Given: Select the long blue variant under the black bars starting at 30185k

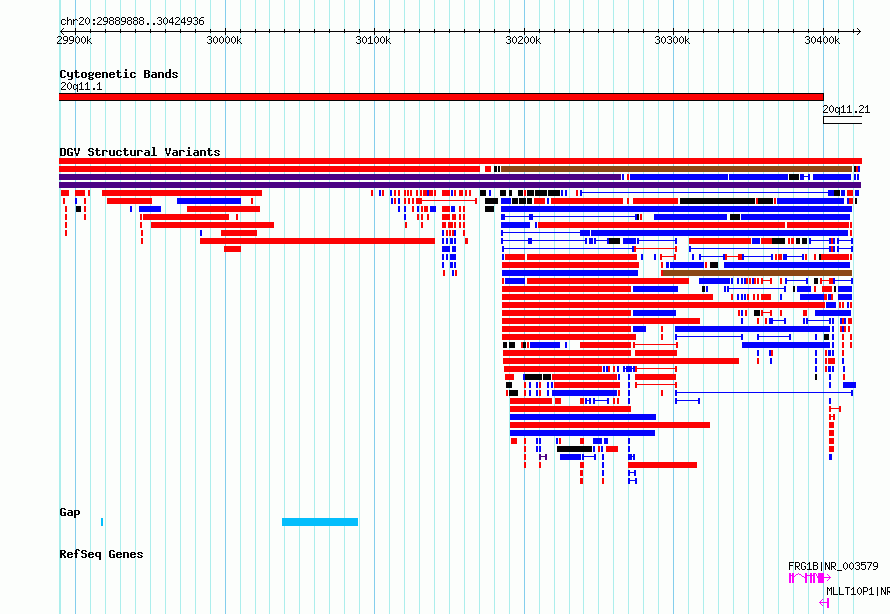Looking at the screenshot, I should (x=677, y=209).
